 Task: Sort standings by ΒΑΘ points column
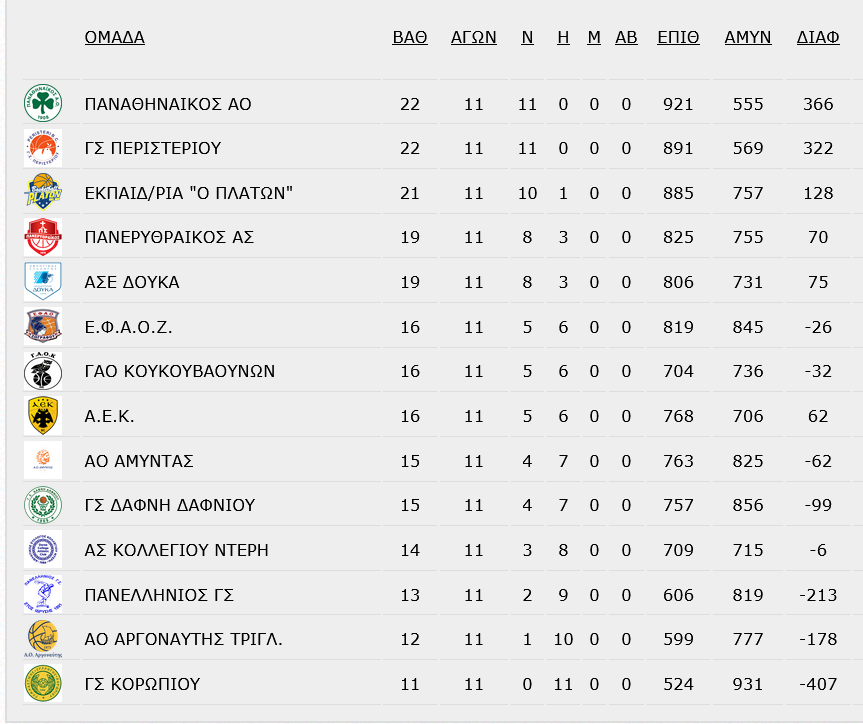410,37
